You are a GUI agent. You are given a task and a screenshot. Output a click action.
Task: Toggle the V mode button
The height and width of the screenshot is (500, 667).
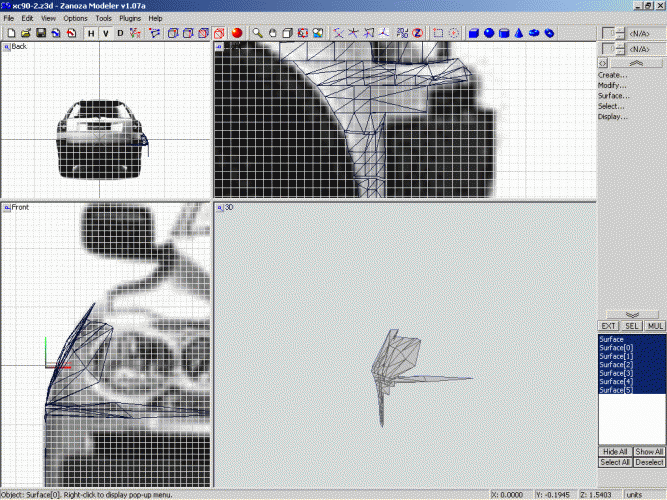(106, 33)
